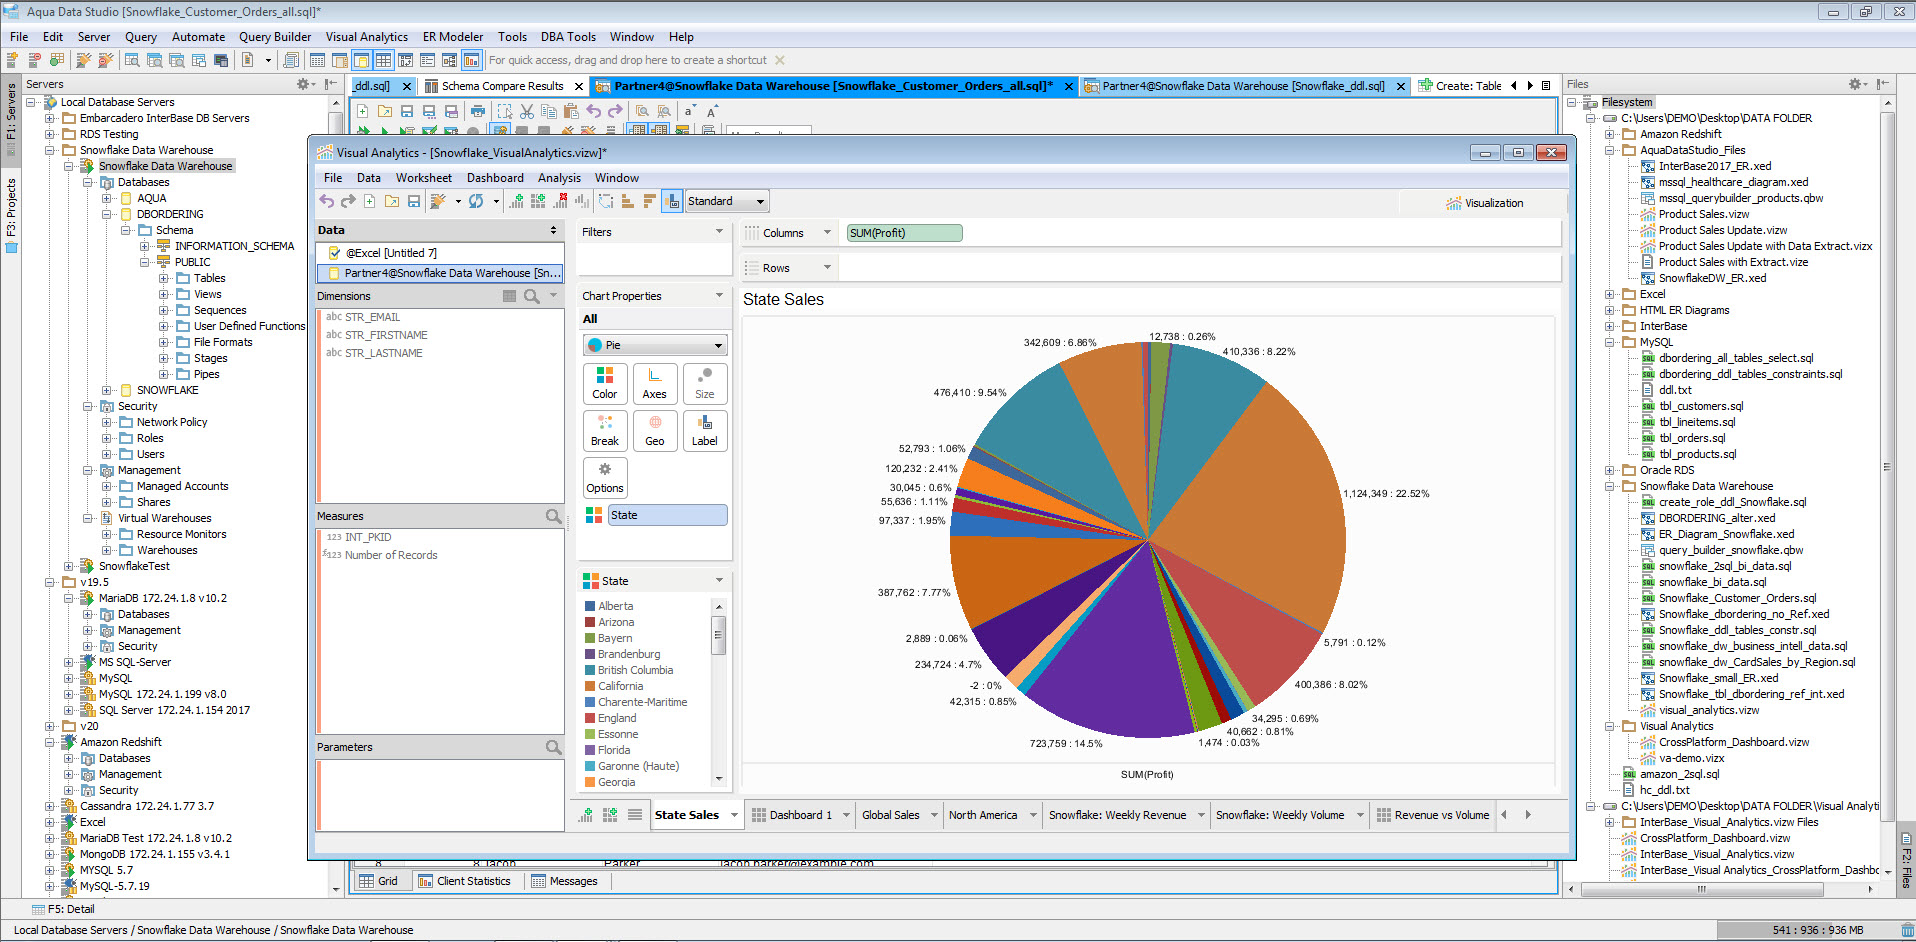Open the Chart Properties dropdown arrow

pos(719,295)
